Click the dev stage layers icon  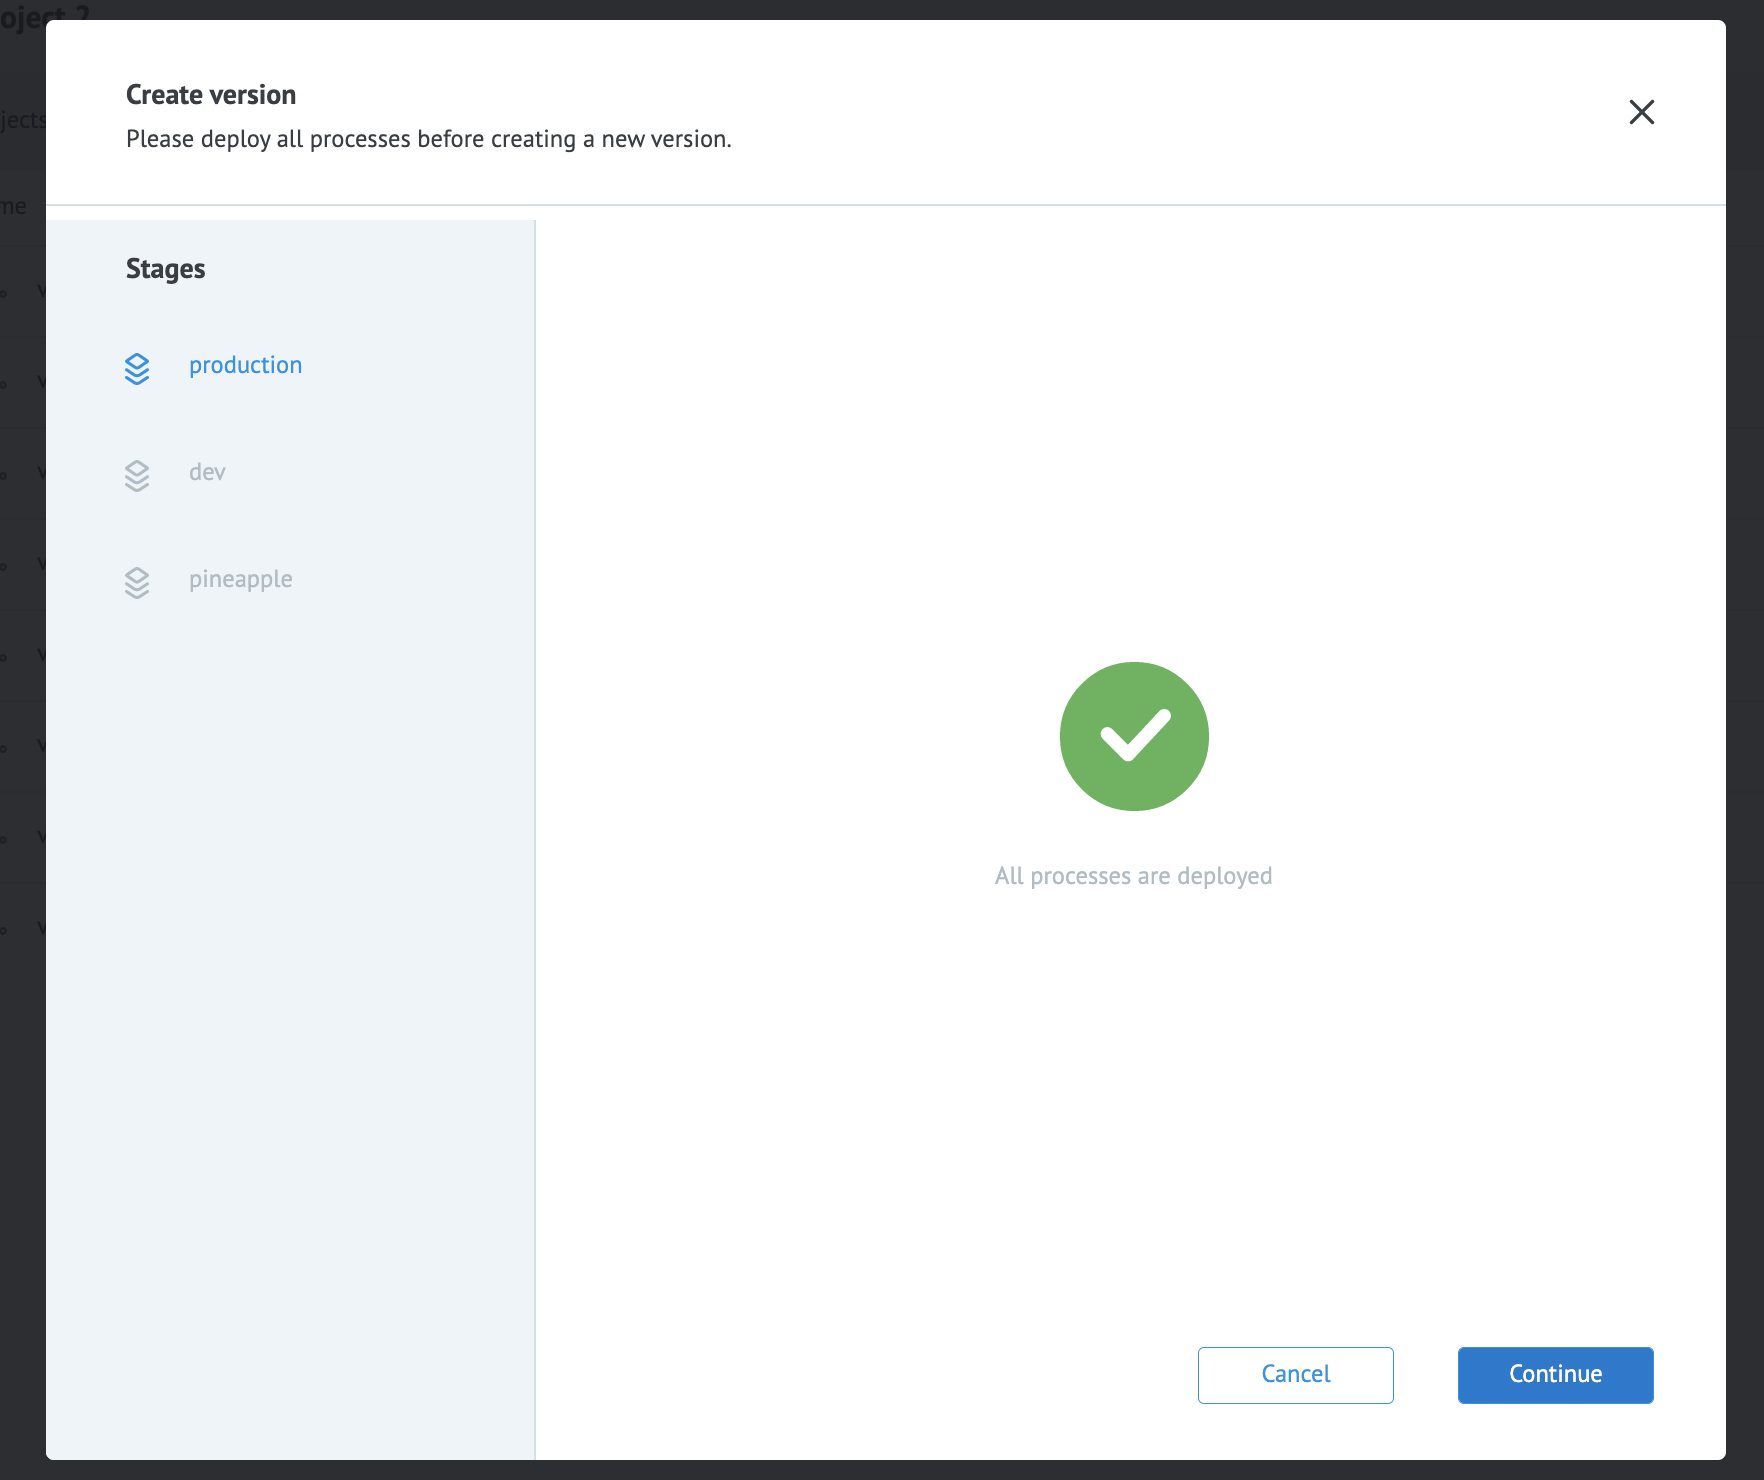coord(137,475)
